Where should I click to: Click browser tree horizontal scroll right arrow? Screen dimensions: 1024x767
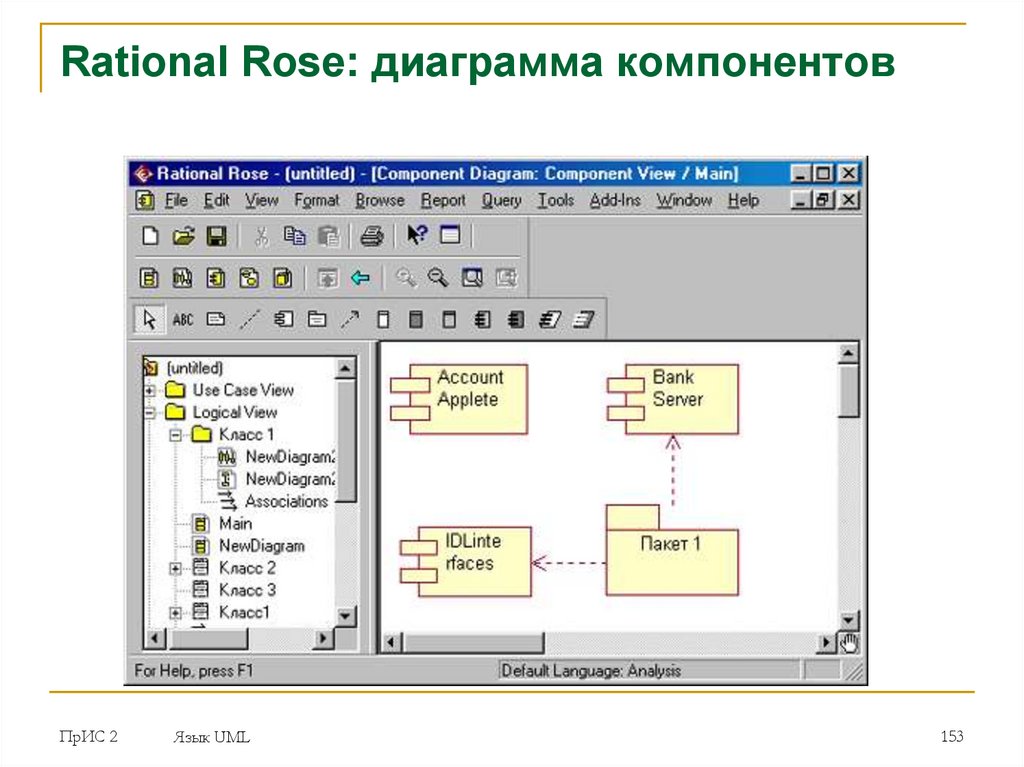point(323,638)
